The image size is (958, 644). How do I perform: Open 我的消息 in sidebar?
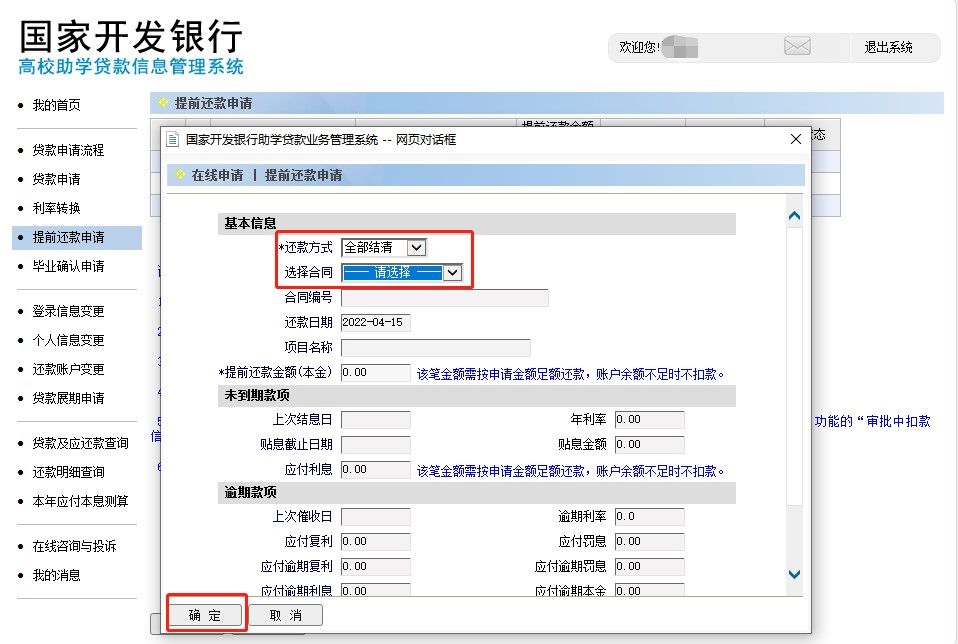(x=56, y=576)
